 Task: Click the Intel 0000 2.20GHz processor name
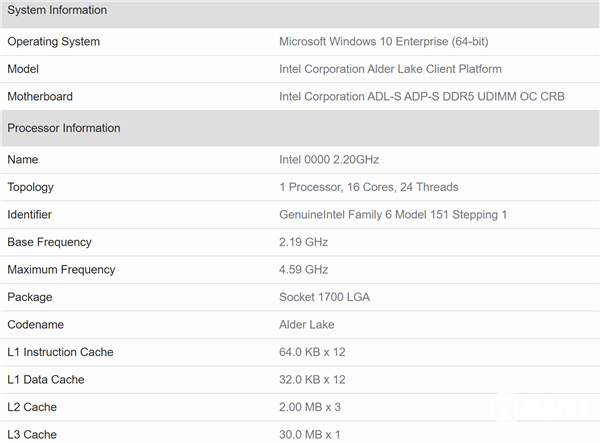pyautogui.click(x=329, y=160)
